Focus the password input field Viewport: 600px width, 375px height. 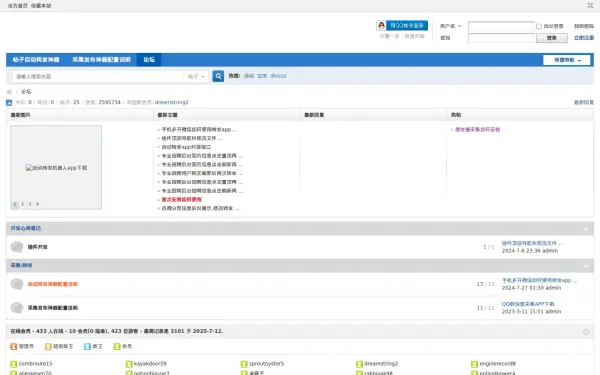click(x=501, y=38)
